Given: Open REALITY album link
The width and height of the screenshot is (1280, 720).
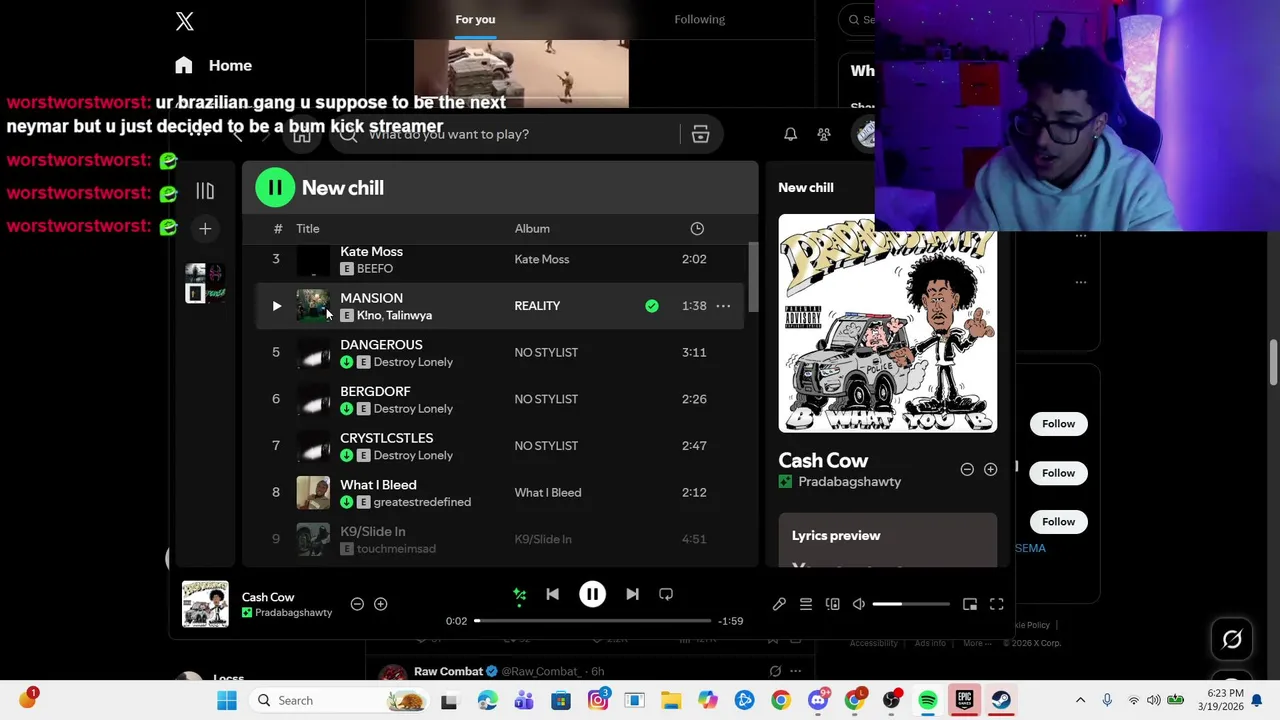Looking at the screenshot, I should pos(537,306).
